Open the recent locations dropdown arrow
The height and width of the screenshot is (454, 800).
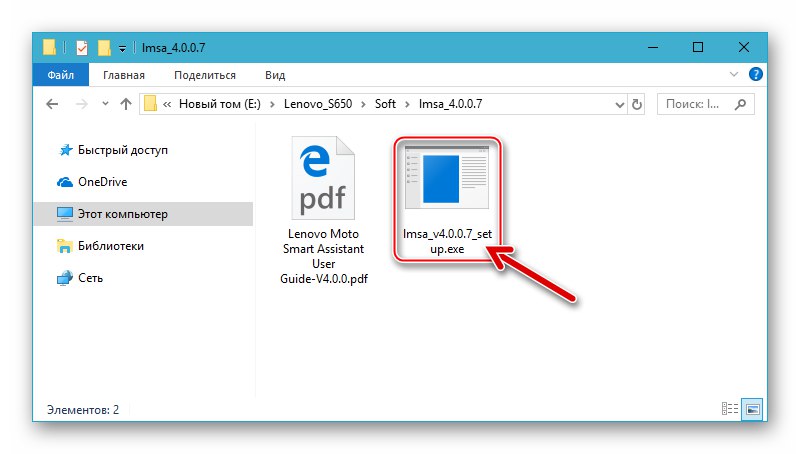point(105,104)
